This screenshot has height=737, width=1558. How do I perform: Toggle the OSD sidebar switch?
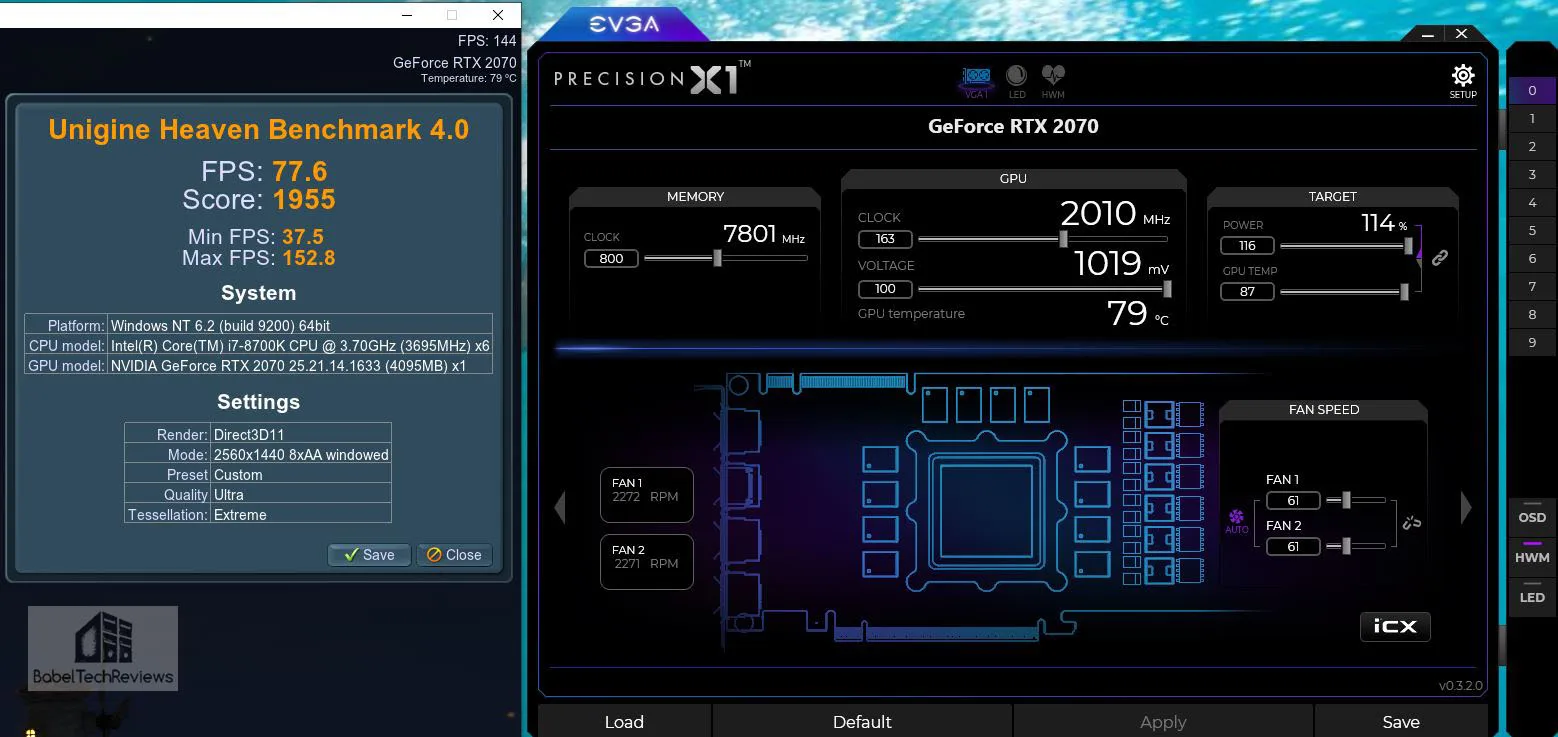(1532, 516)
